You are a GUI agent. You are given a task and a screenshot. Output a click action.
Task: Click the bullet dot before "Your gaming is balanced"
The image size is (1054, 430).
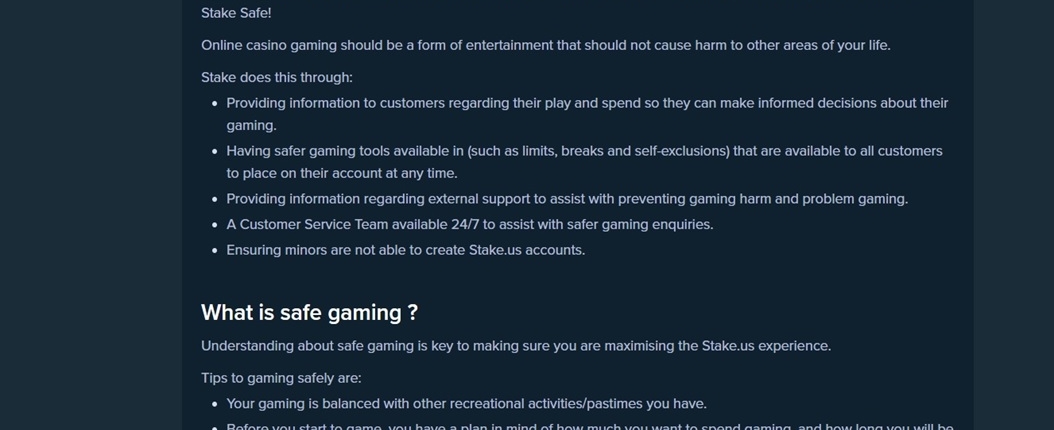(214, 404)
